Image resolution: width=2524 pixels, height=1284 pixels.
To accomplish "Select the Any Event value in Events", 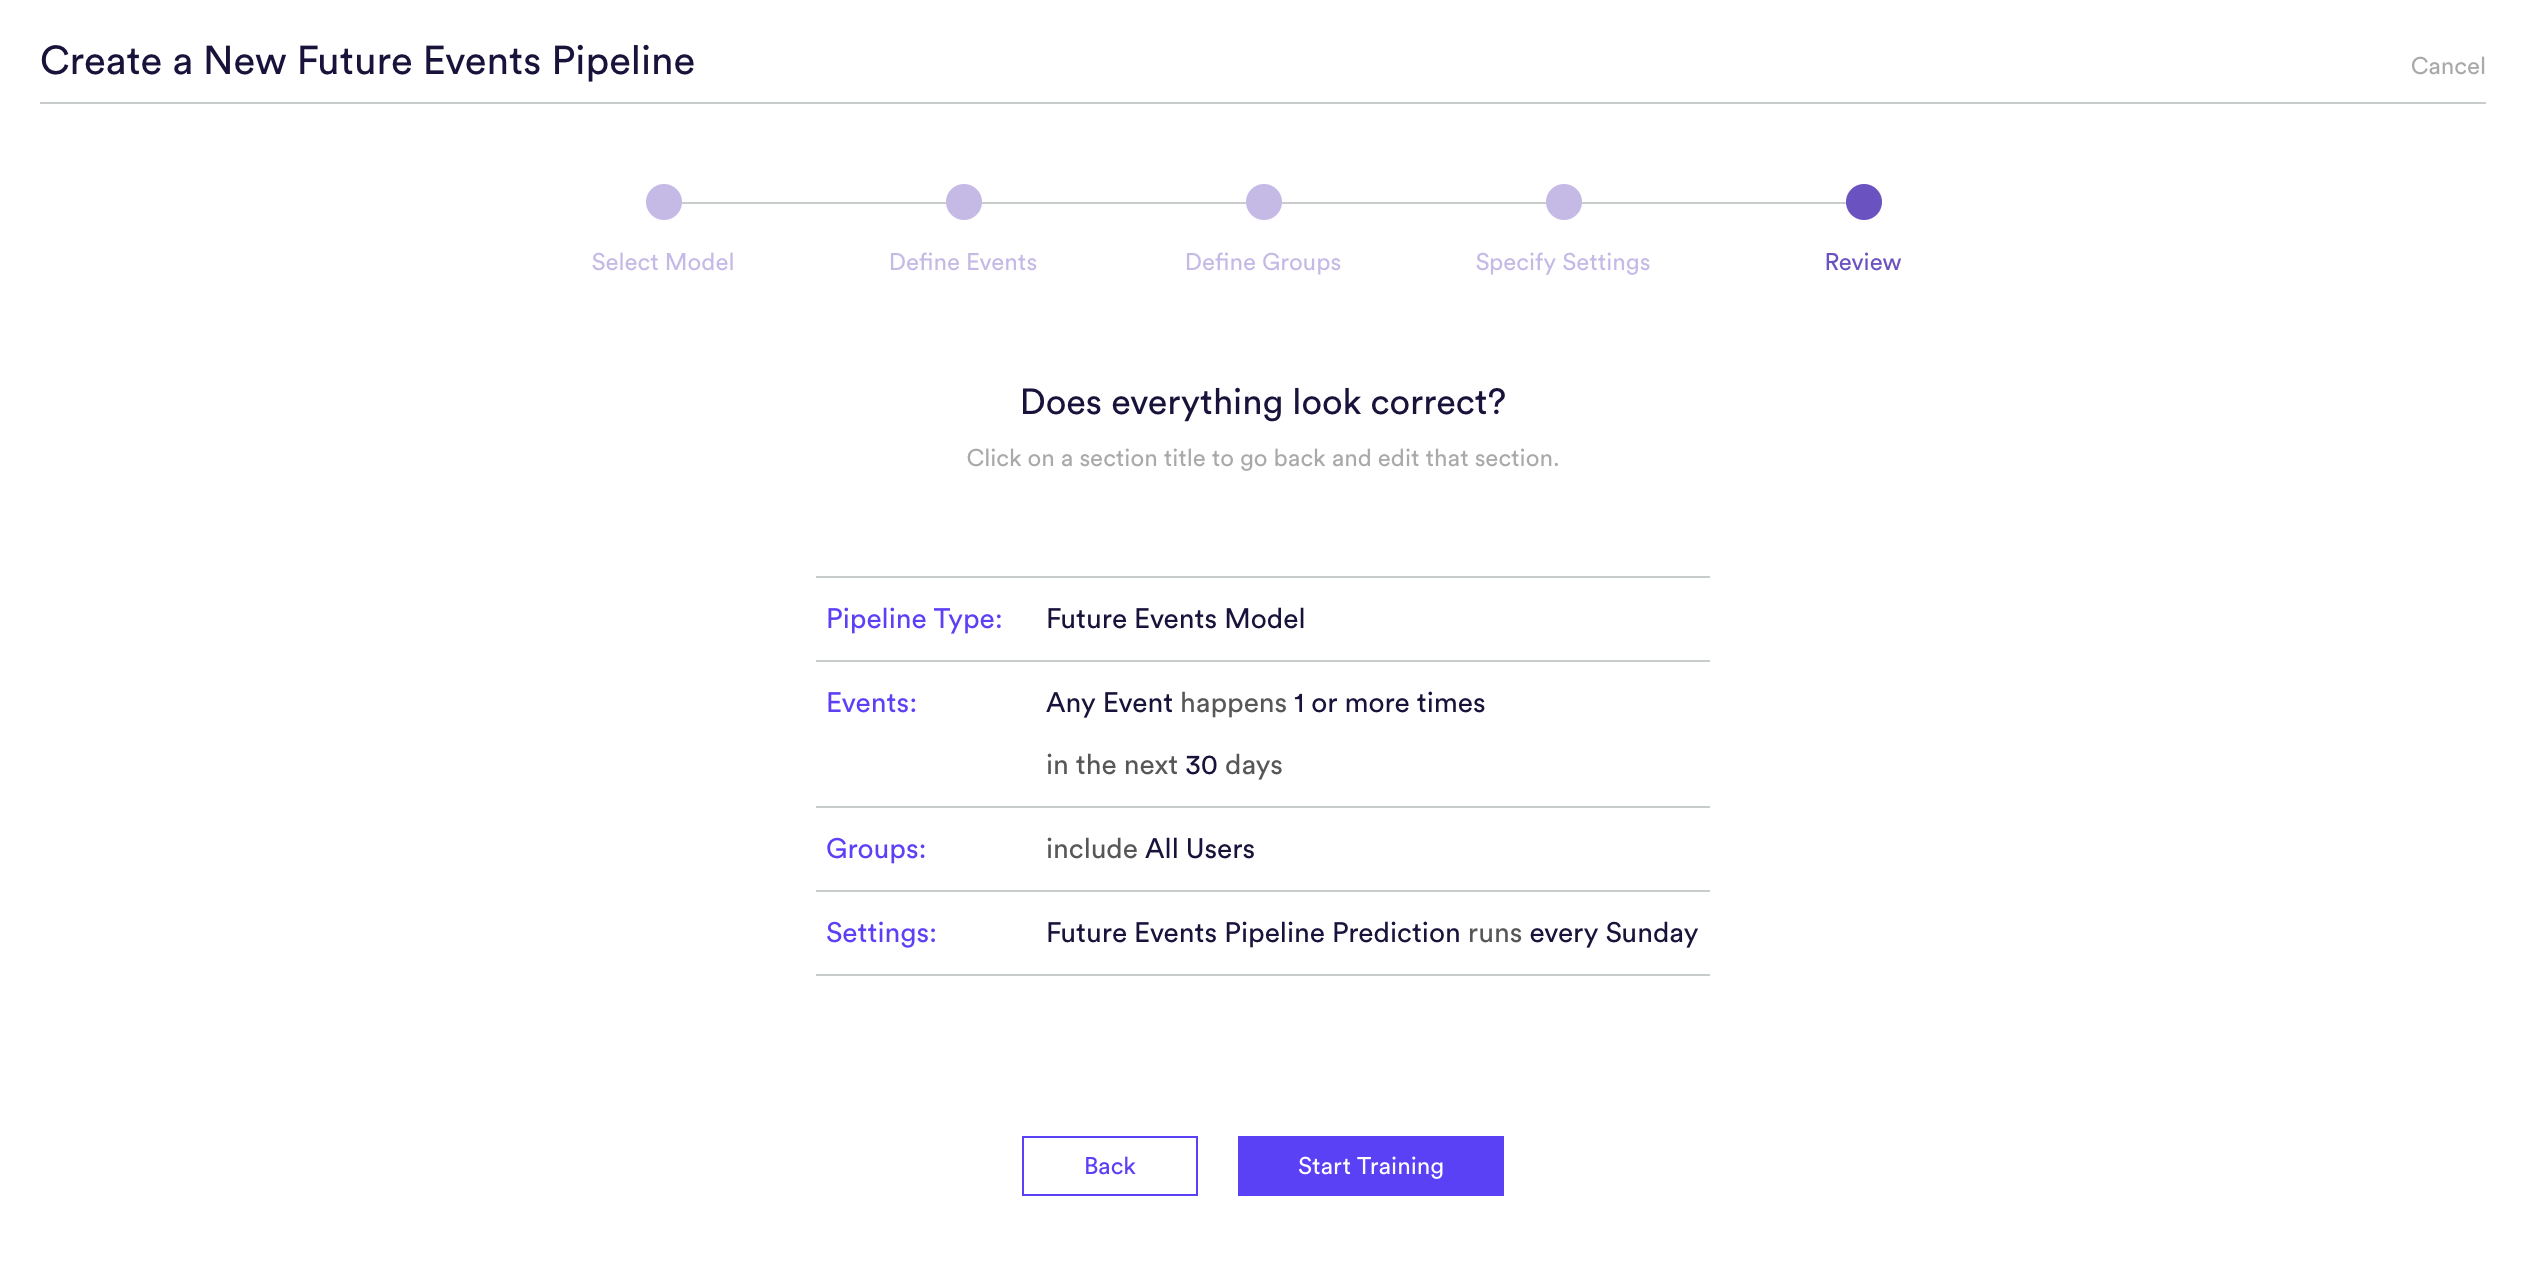I will pos(1108,703).
